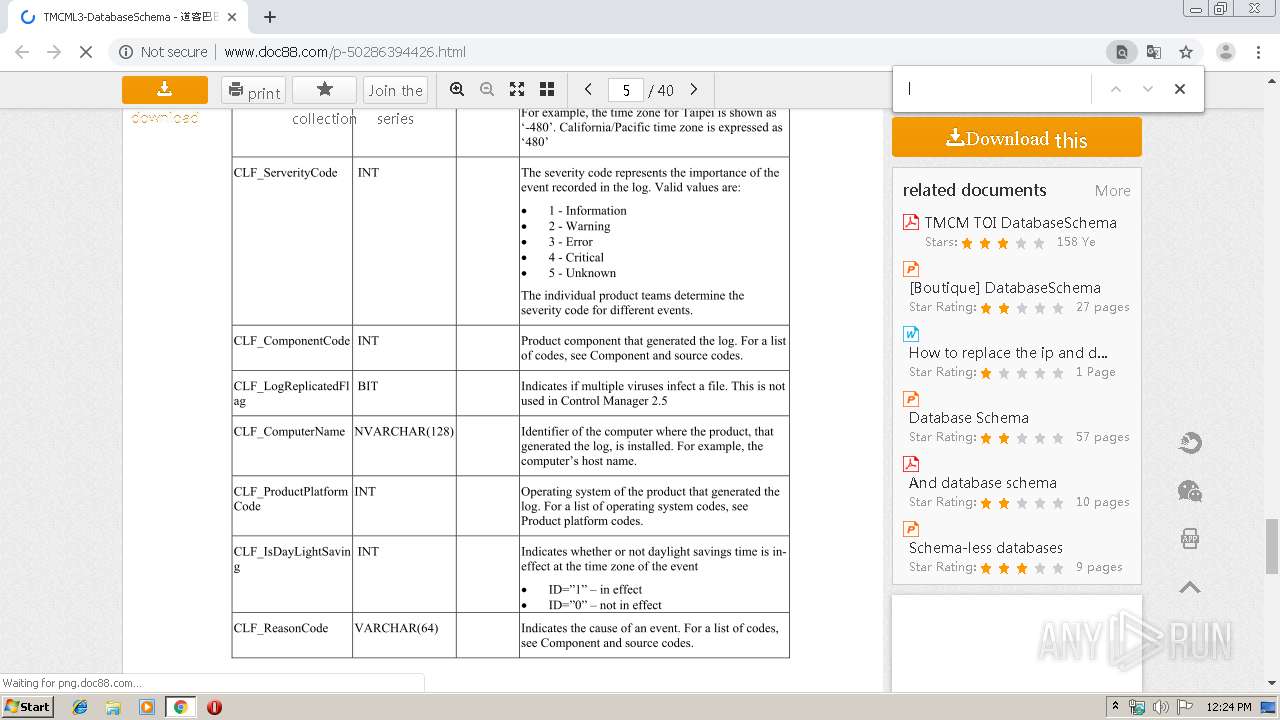The height and width of the screenshot is (720, 1280).
Task: Click the zoom in magnifier icon
Action: pyautogui.click(x=457, y=89)
